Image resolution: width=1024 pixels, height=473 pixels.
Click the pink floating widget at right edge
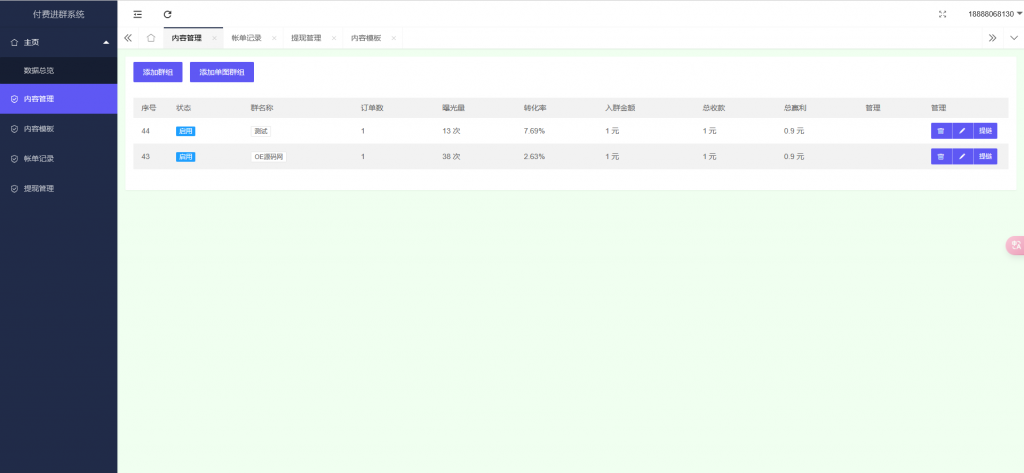[1015, 245]
